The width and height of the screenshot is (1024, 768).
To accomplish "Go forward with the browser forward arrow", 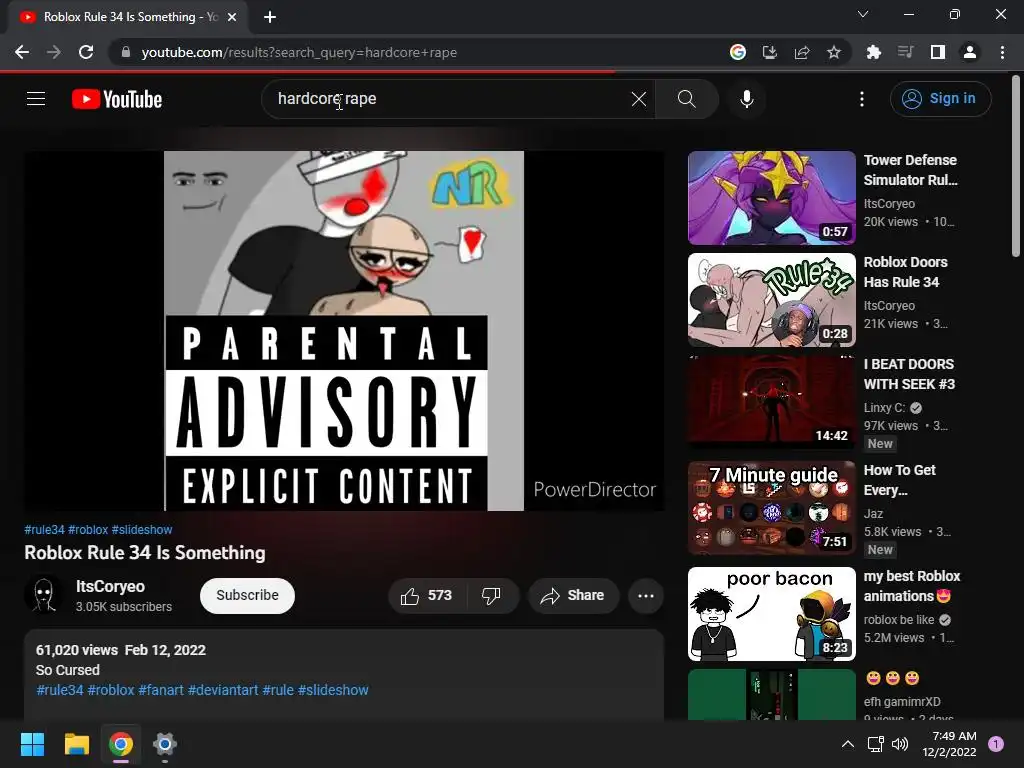I will pyautogui.click(x=54, y=52).
